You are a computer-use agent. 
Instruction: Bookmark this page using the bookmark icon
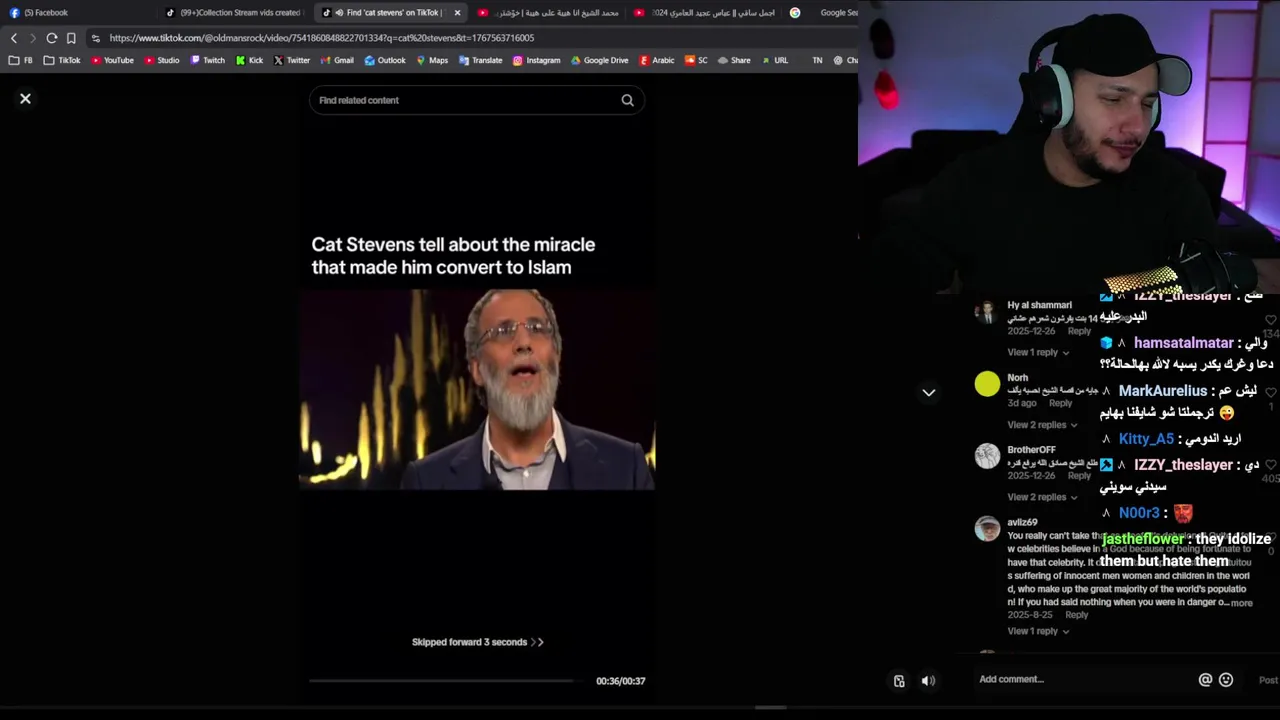pos(71,38)
